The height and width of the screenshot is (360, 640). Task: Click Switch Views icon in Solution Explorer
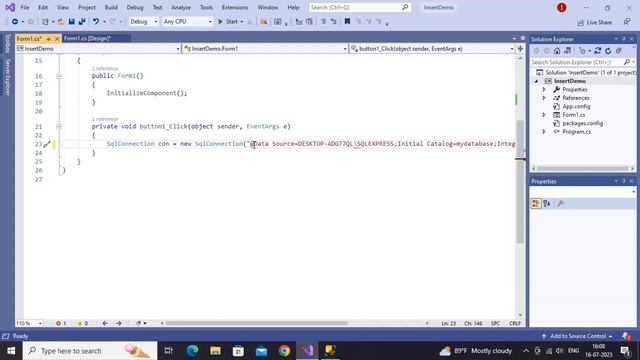click(568, 51)
